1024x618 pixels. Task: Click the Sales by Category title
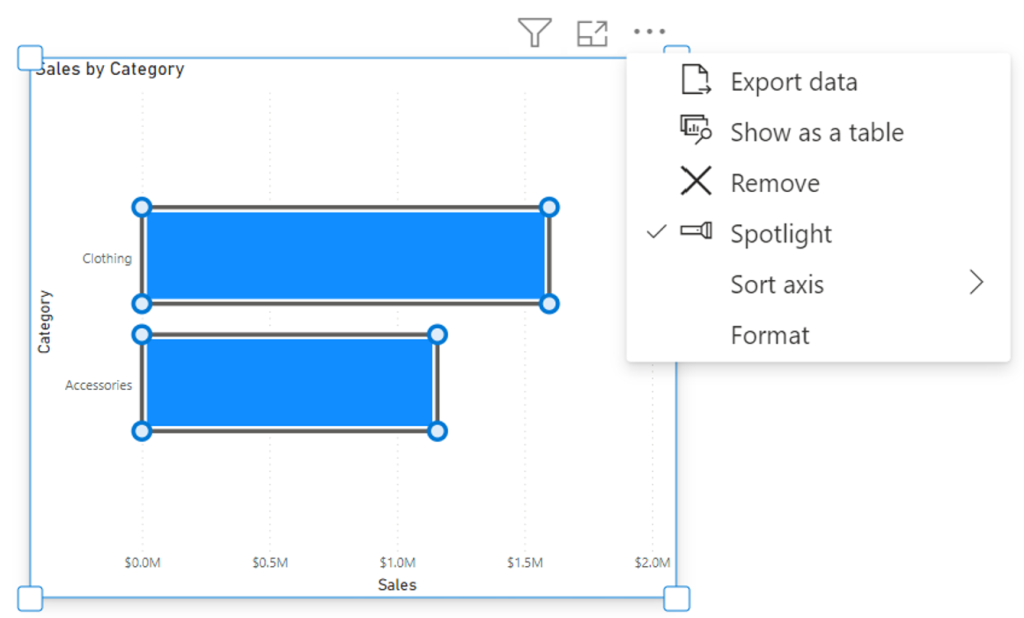point(110,69)
